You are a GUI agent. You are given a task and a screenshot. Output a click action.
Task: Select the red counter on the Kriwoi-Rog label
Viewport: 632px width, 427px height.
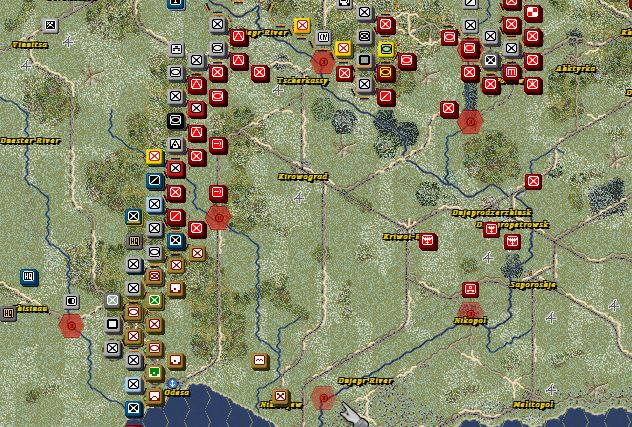[428, 242]
